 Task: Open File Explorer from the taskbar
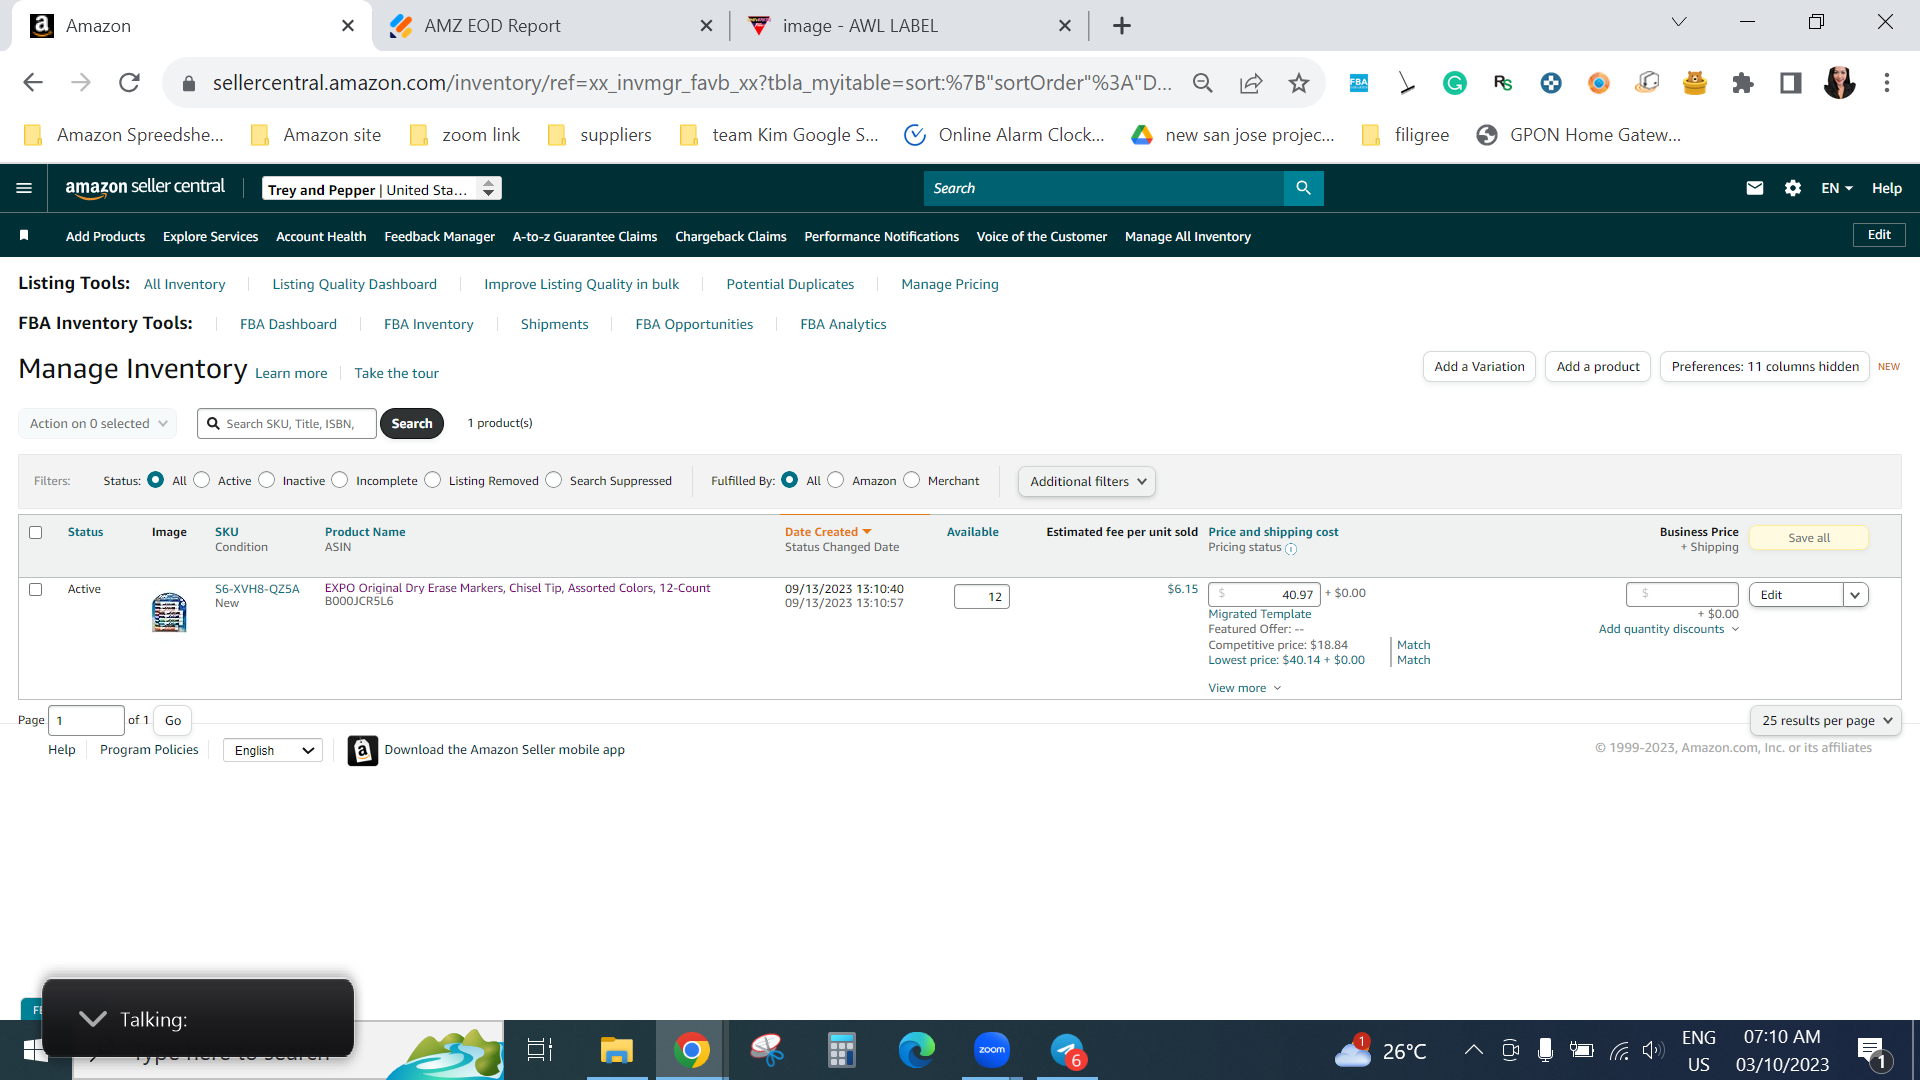tap(617, 1050)
